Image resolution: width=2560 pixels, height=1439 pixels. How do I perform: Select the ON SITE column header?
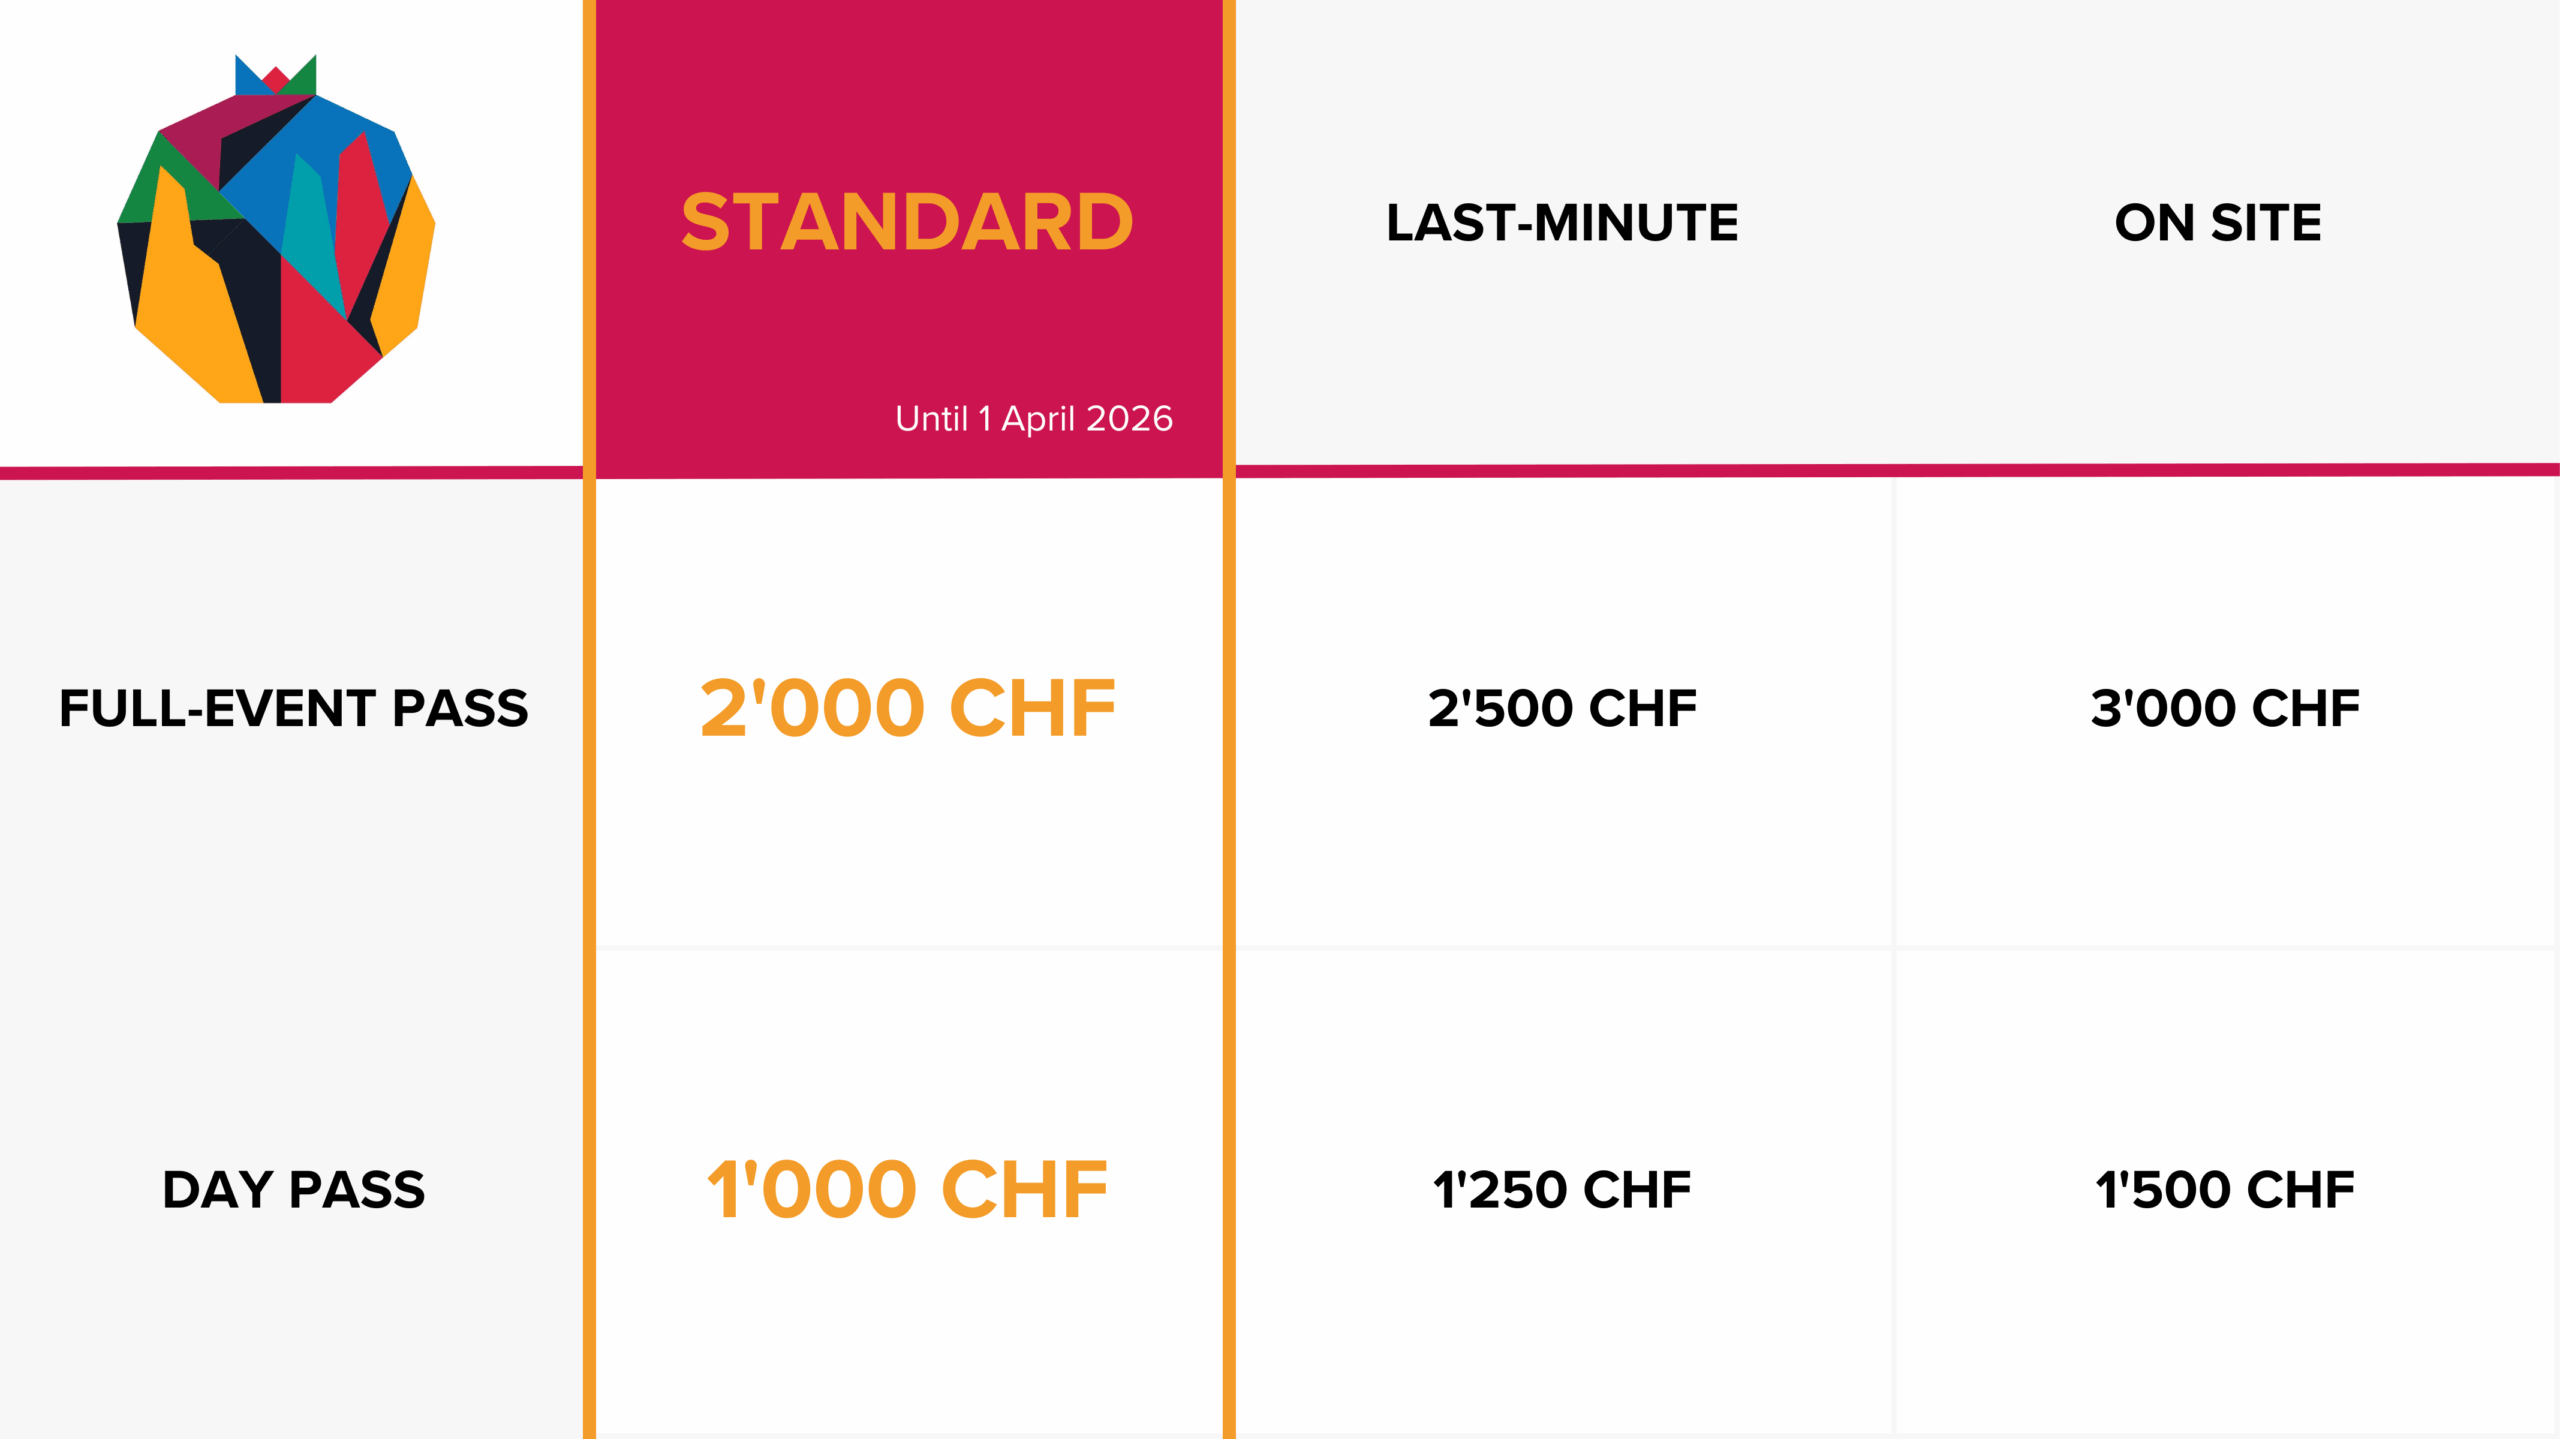[2218, 222]
